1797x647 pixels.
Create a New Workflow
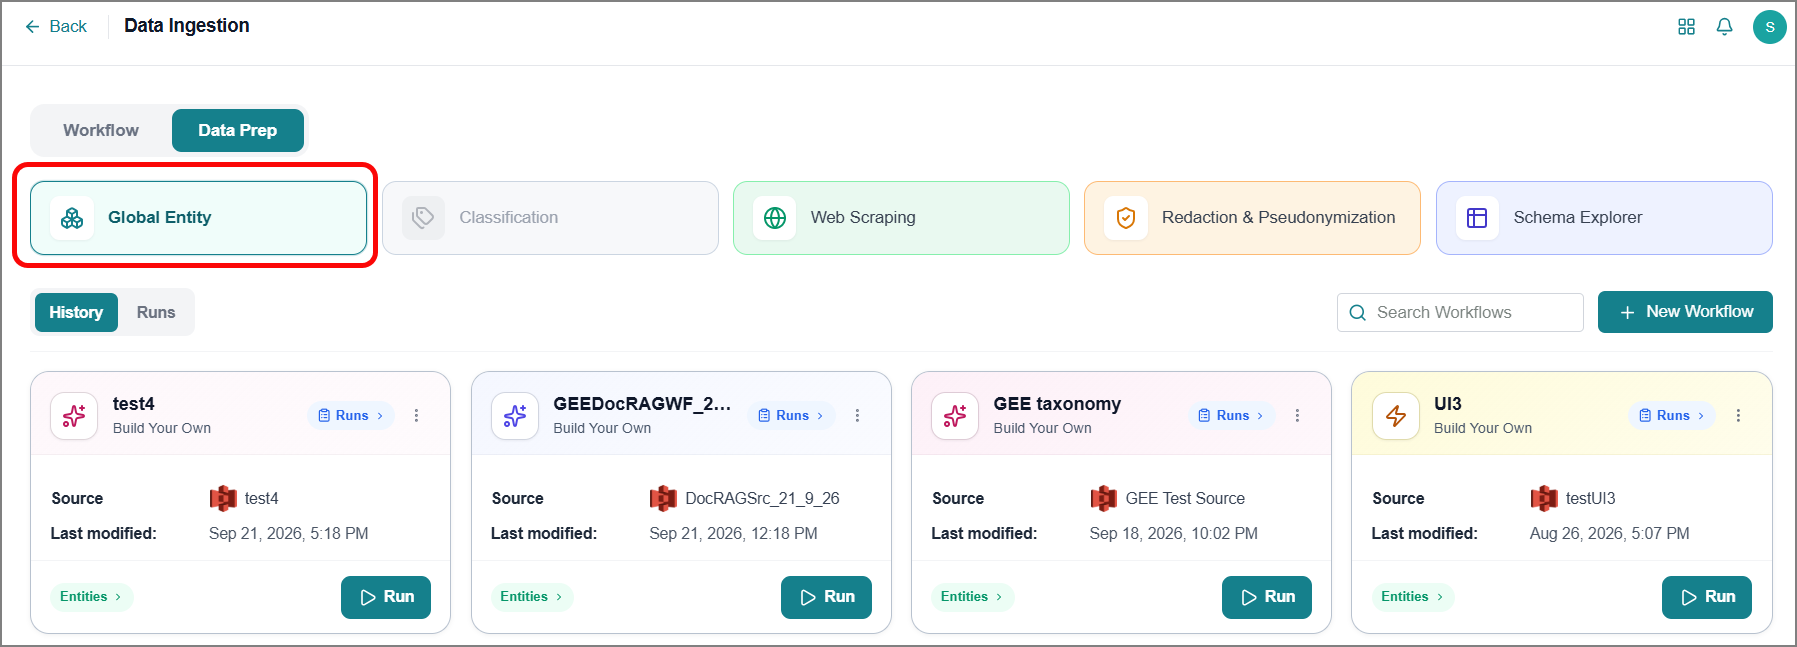coord(1685,312)
